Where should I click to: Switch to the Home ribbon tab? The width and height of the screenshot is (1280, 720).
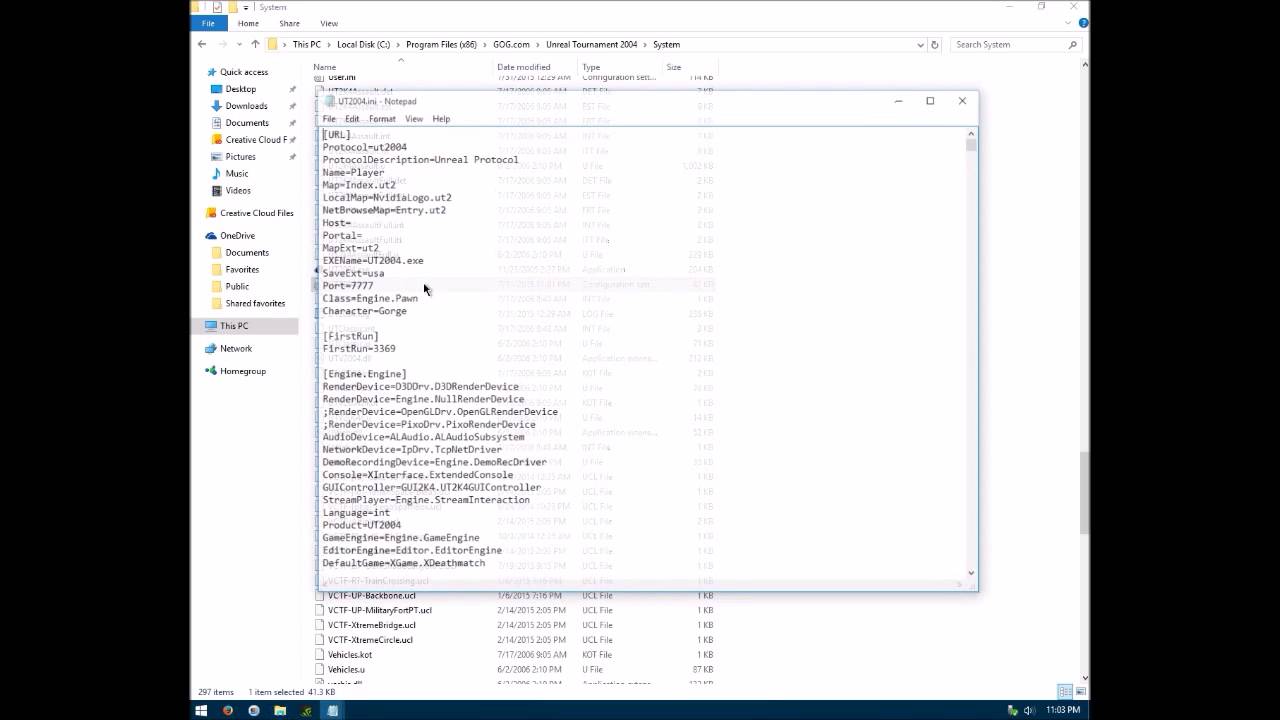click(248, 23)
